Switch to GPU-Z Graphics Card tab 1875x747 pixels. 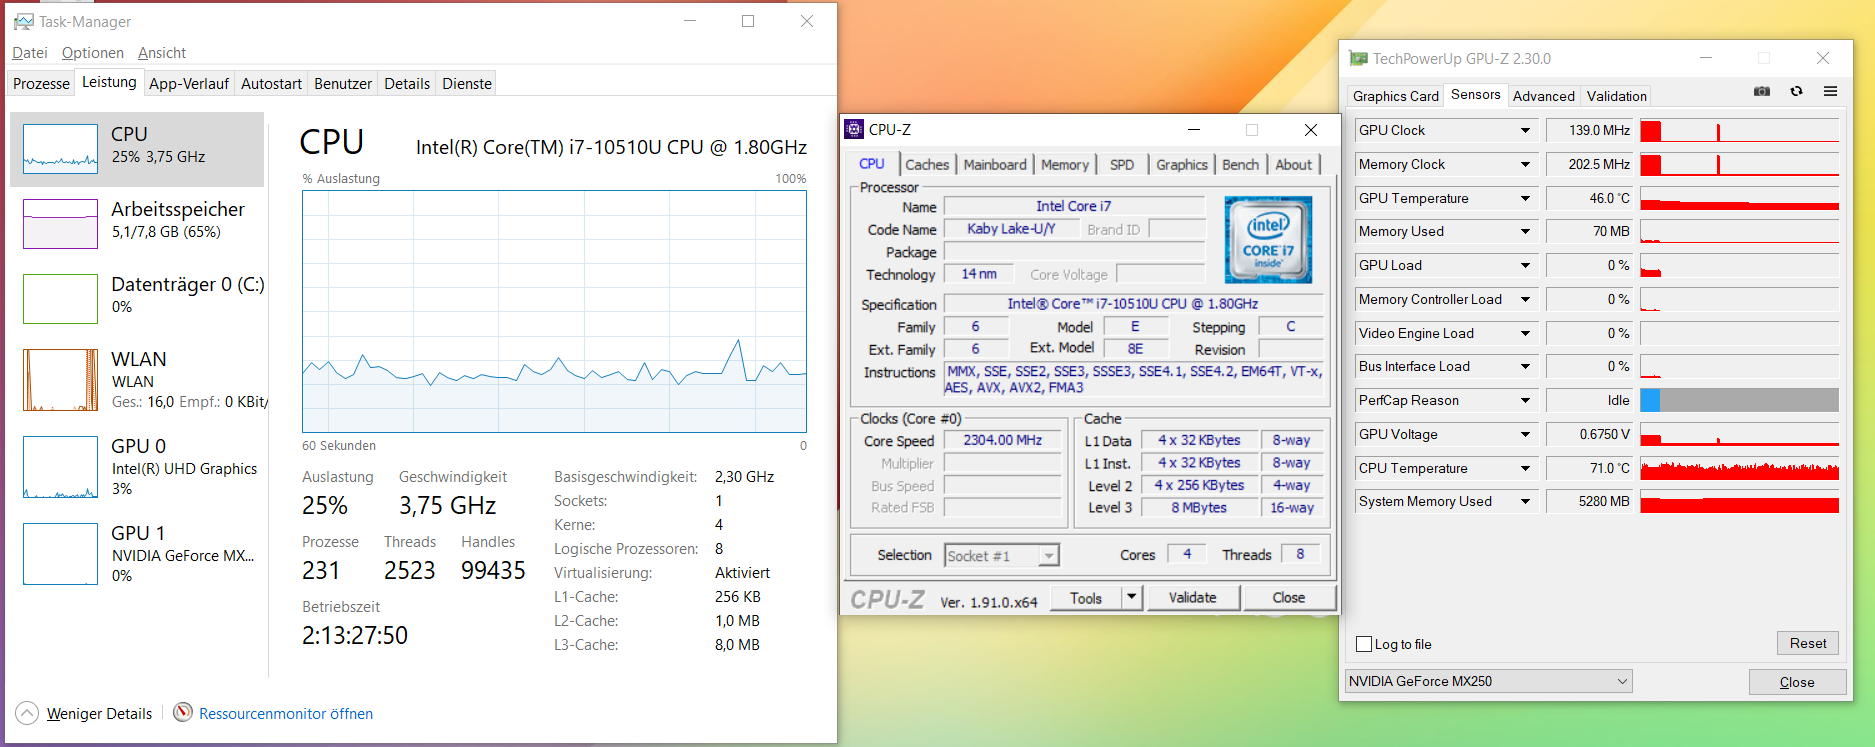point(1395,96)
